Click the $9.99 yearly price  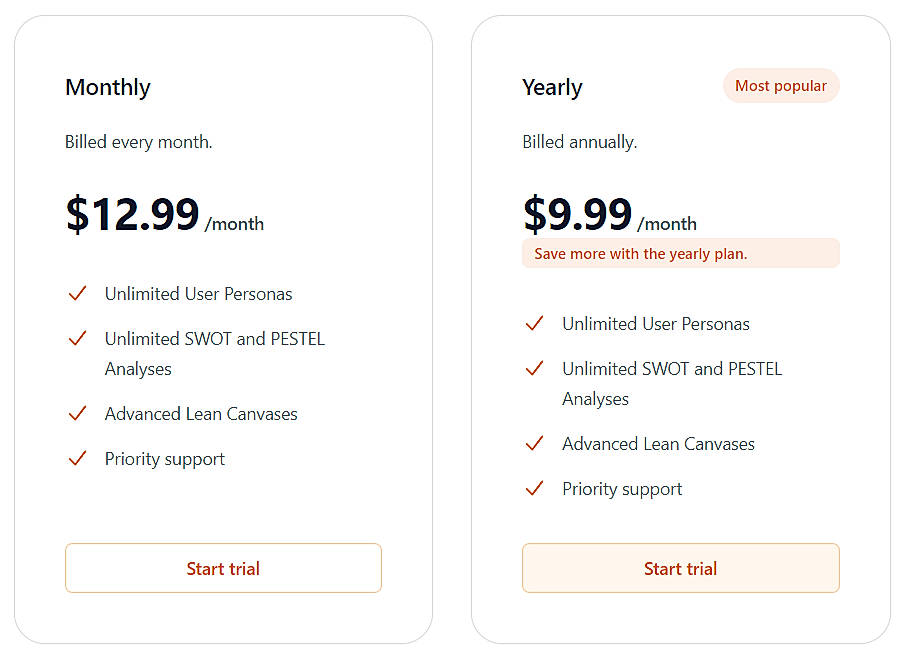click(578, 213)
